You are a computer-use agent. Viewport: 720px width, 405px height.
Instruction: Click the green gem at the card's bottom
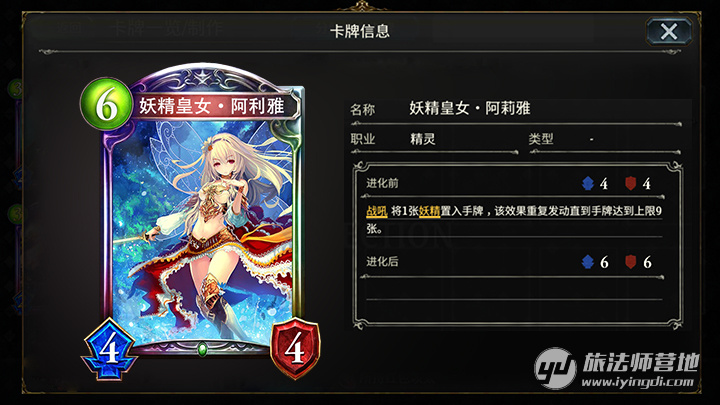coord(202,349)
